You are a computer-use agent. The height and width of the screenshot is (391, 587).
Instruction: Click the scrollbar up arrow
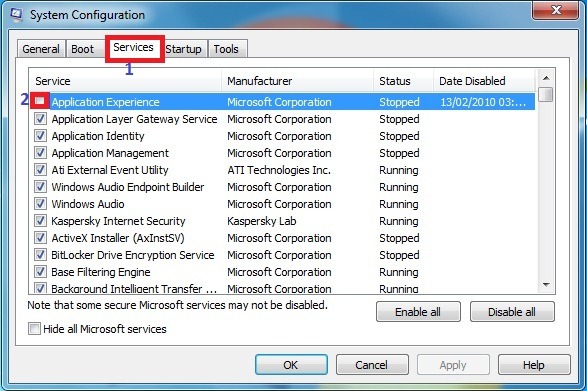click(x=546, y=78)
